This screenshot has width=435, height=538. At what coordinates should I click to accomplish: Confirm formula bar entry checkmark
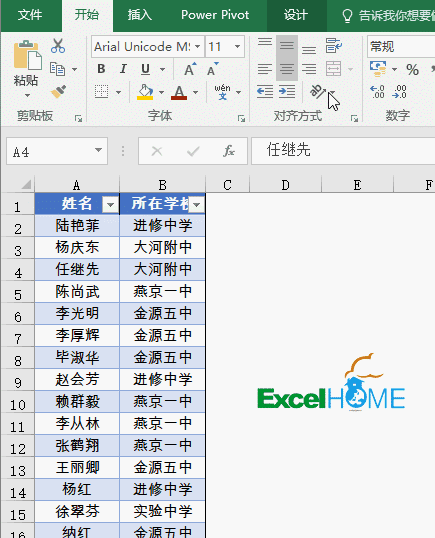[193, 151]
